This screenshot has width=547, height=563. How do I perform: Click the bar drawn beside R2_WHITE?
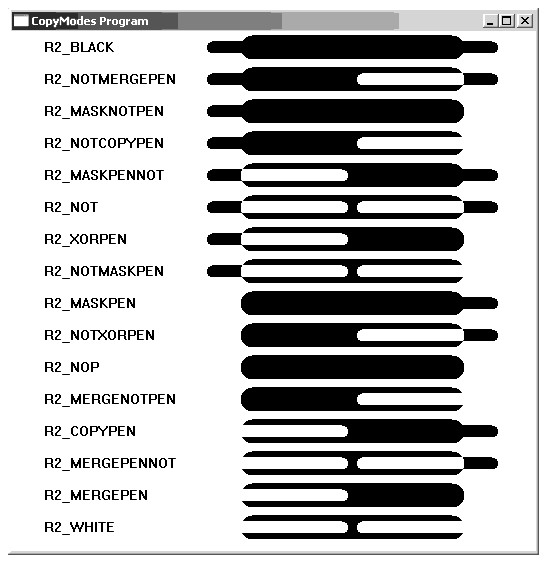point(352,527)
